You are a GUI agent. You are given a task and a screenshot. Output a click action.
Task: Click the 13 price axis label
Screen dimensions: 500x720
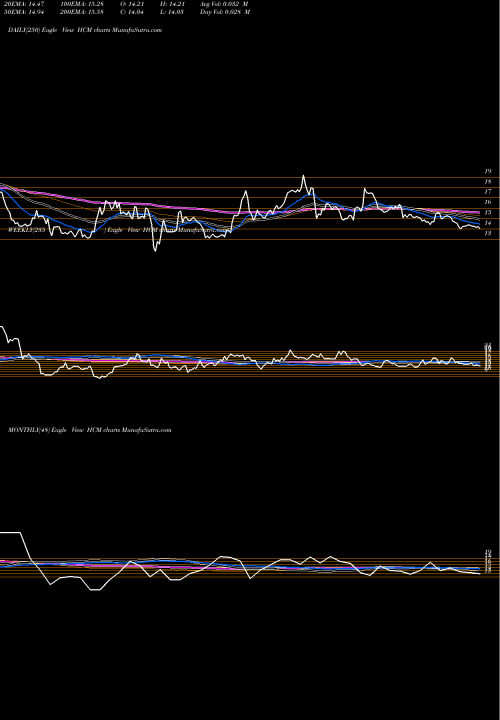click(x=488, y=233)
